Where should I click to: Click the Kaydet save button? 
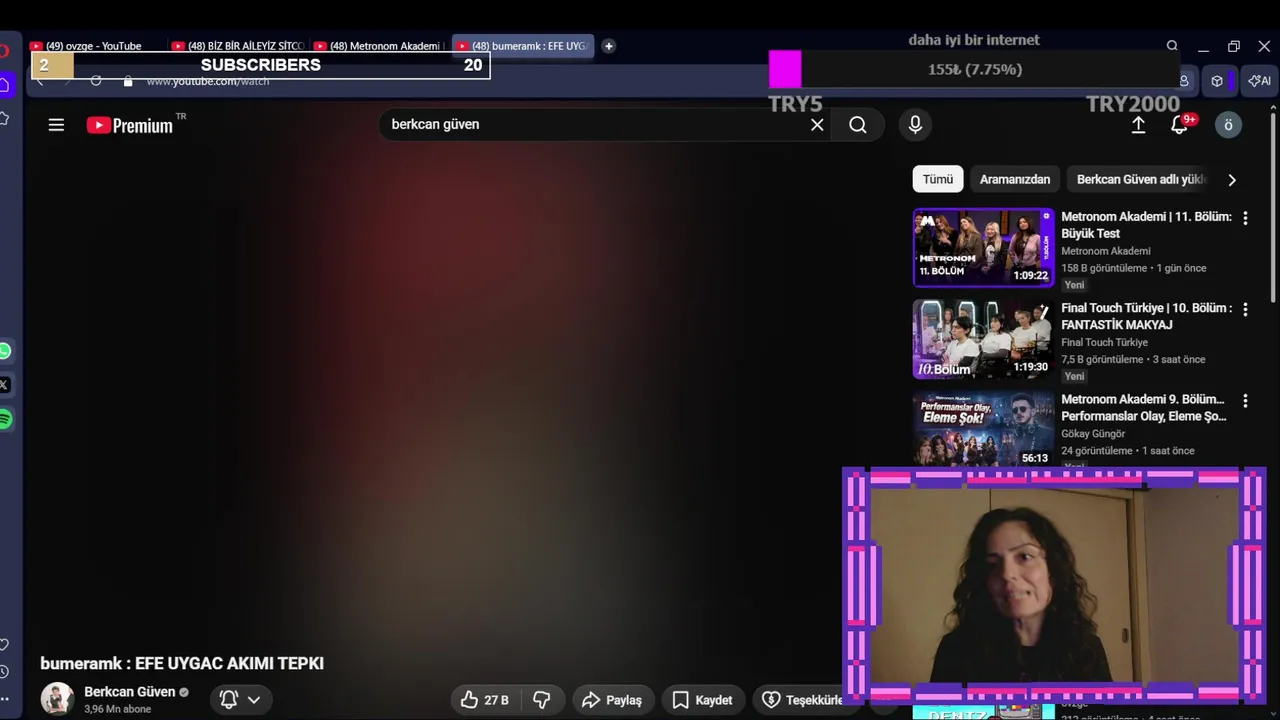tap(703, 700)
